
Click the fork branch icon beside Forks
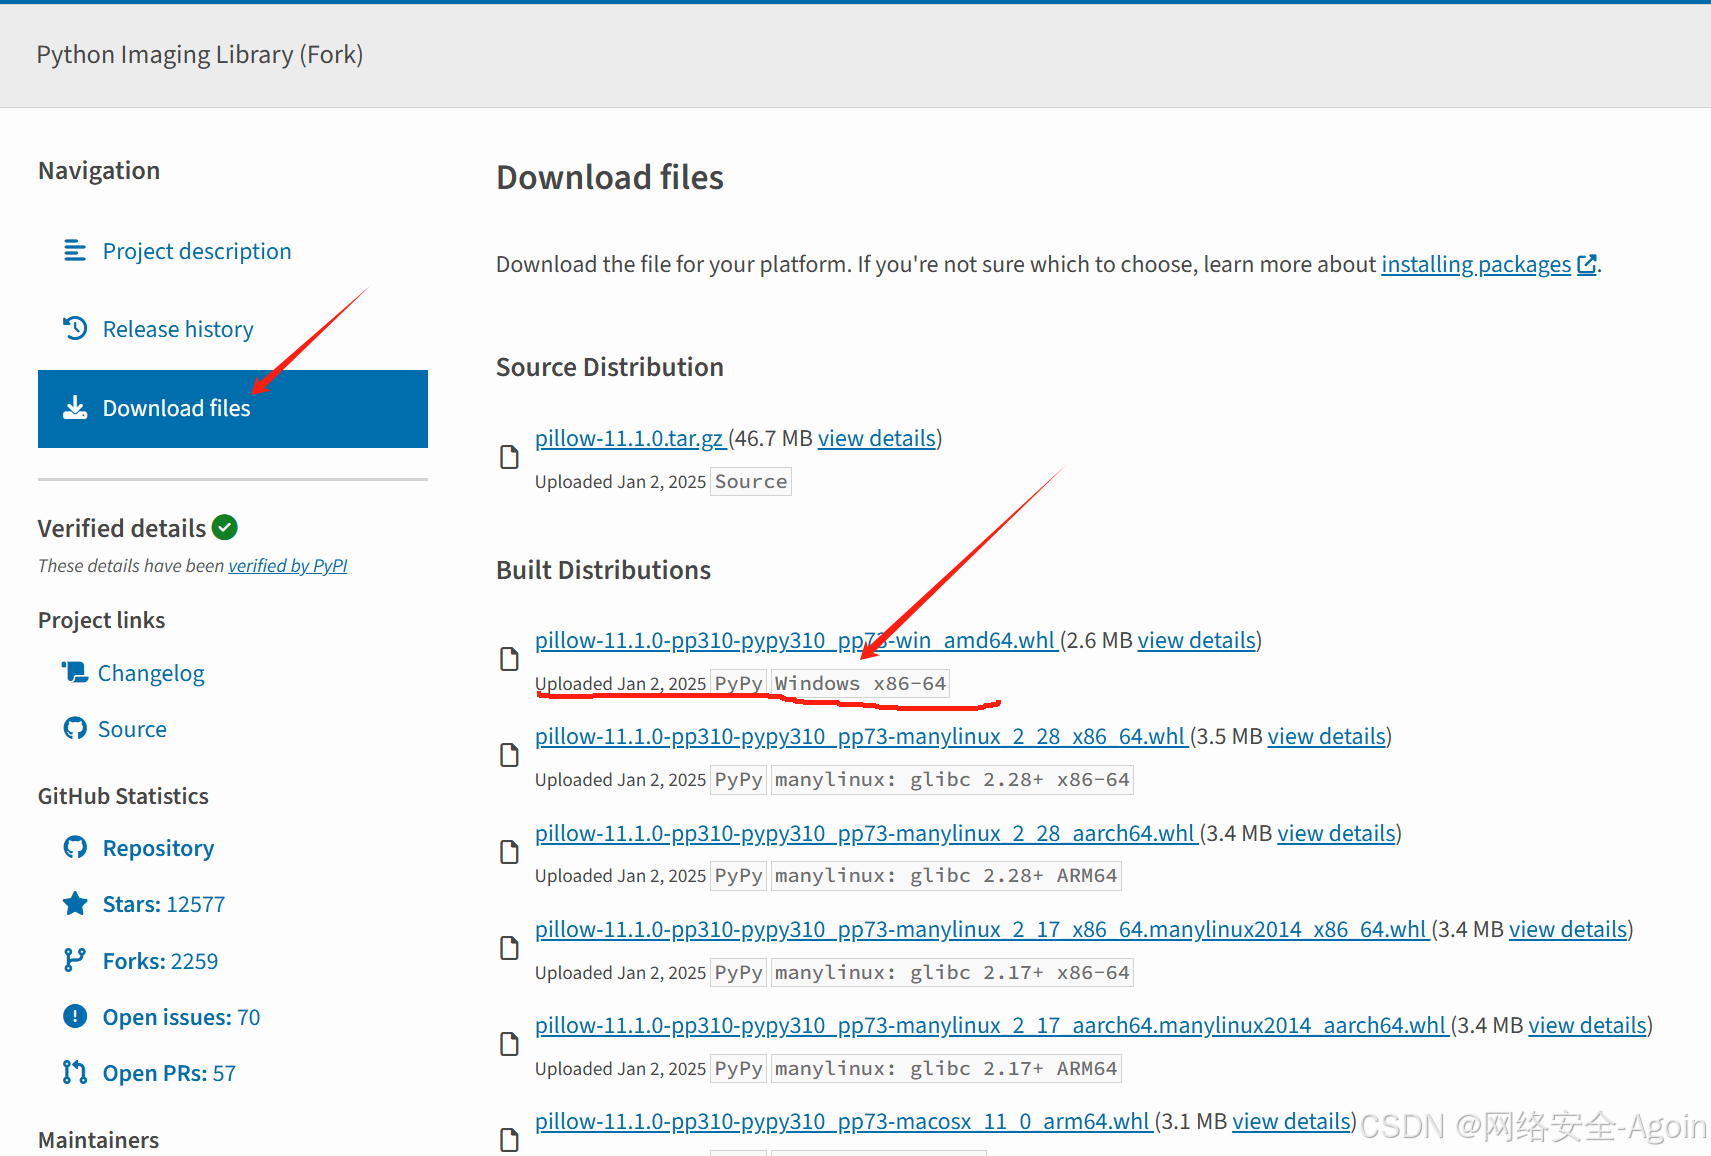pos(75,960)
